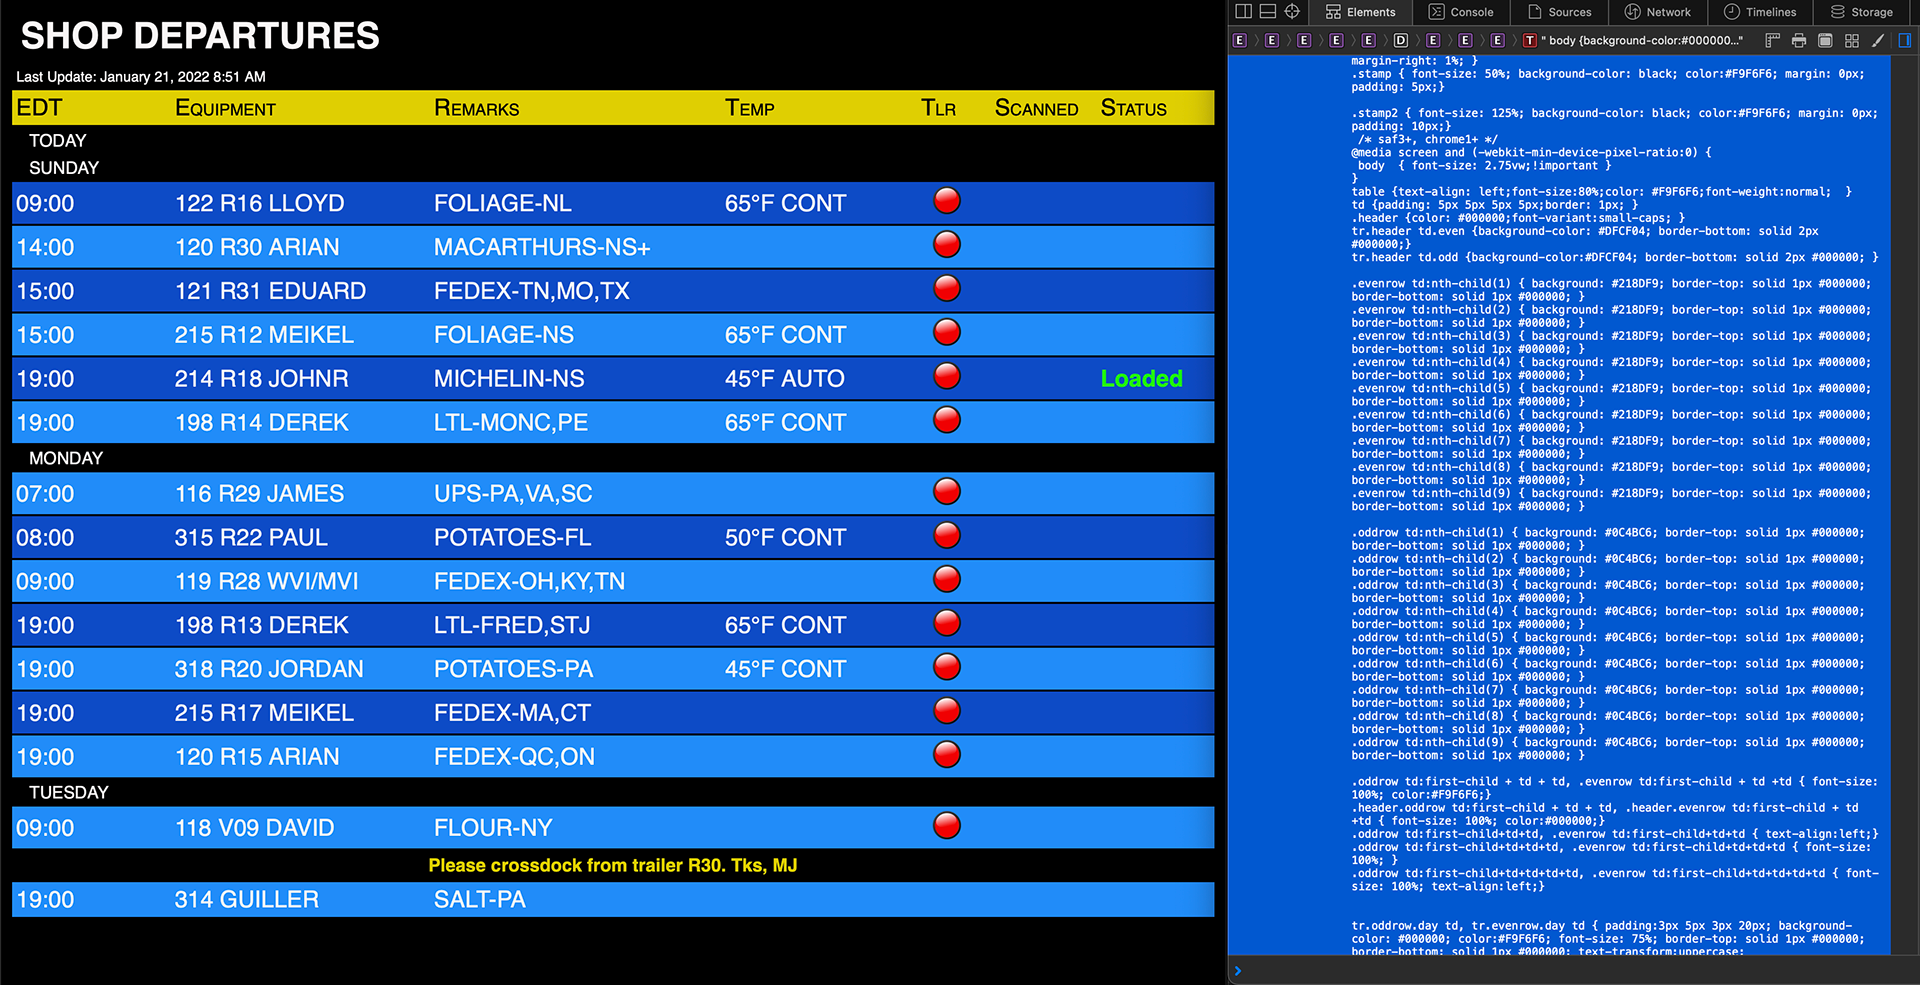1920x985 pixels.
Task: Click the Equipment column header
Action: 225,108
